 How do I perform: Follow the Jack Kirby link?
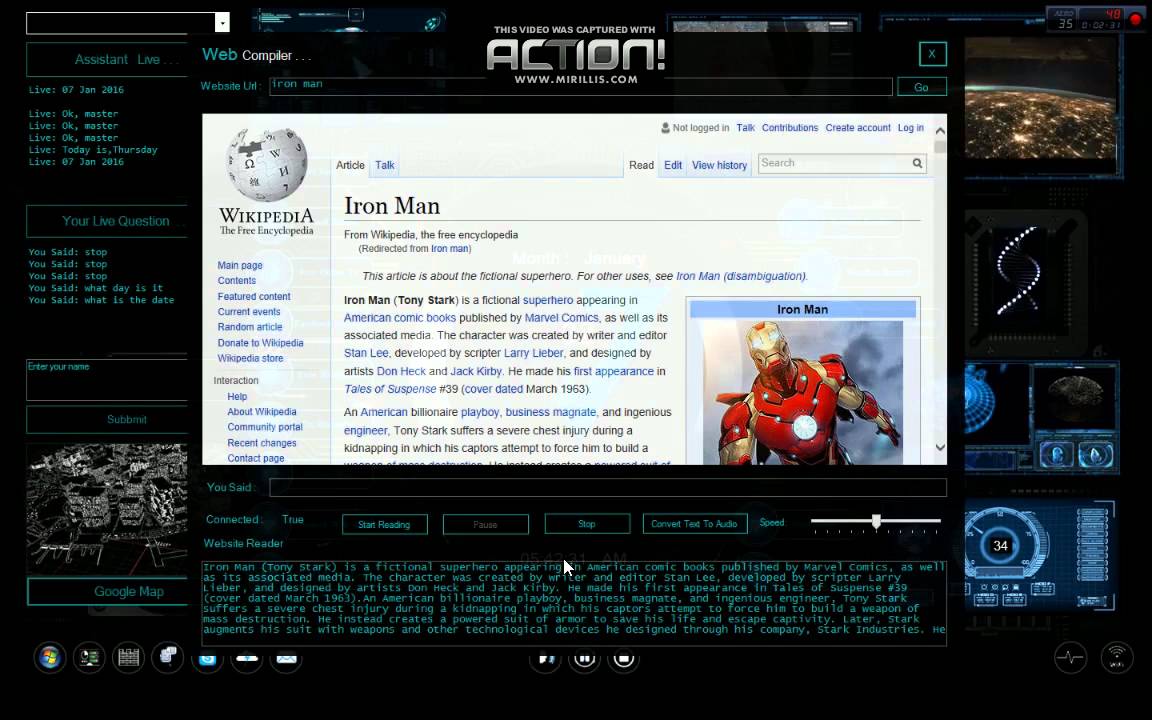click(x=475, y=372)
